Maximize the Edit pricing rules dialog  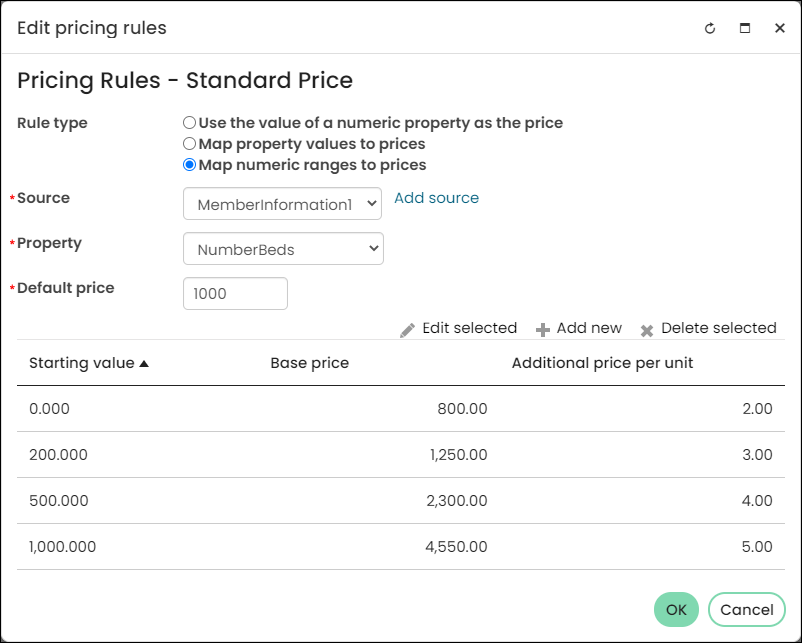(745, 28)
